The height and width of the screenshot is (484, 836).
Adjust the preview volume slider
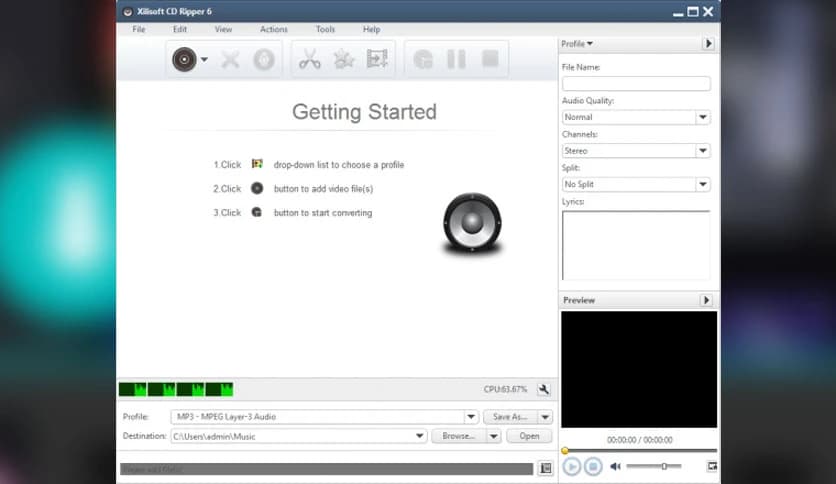pyautogui.click(x=654, y=466)
